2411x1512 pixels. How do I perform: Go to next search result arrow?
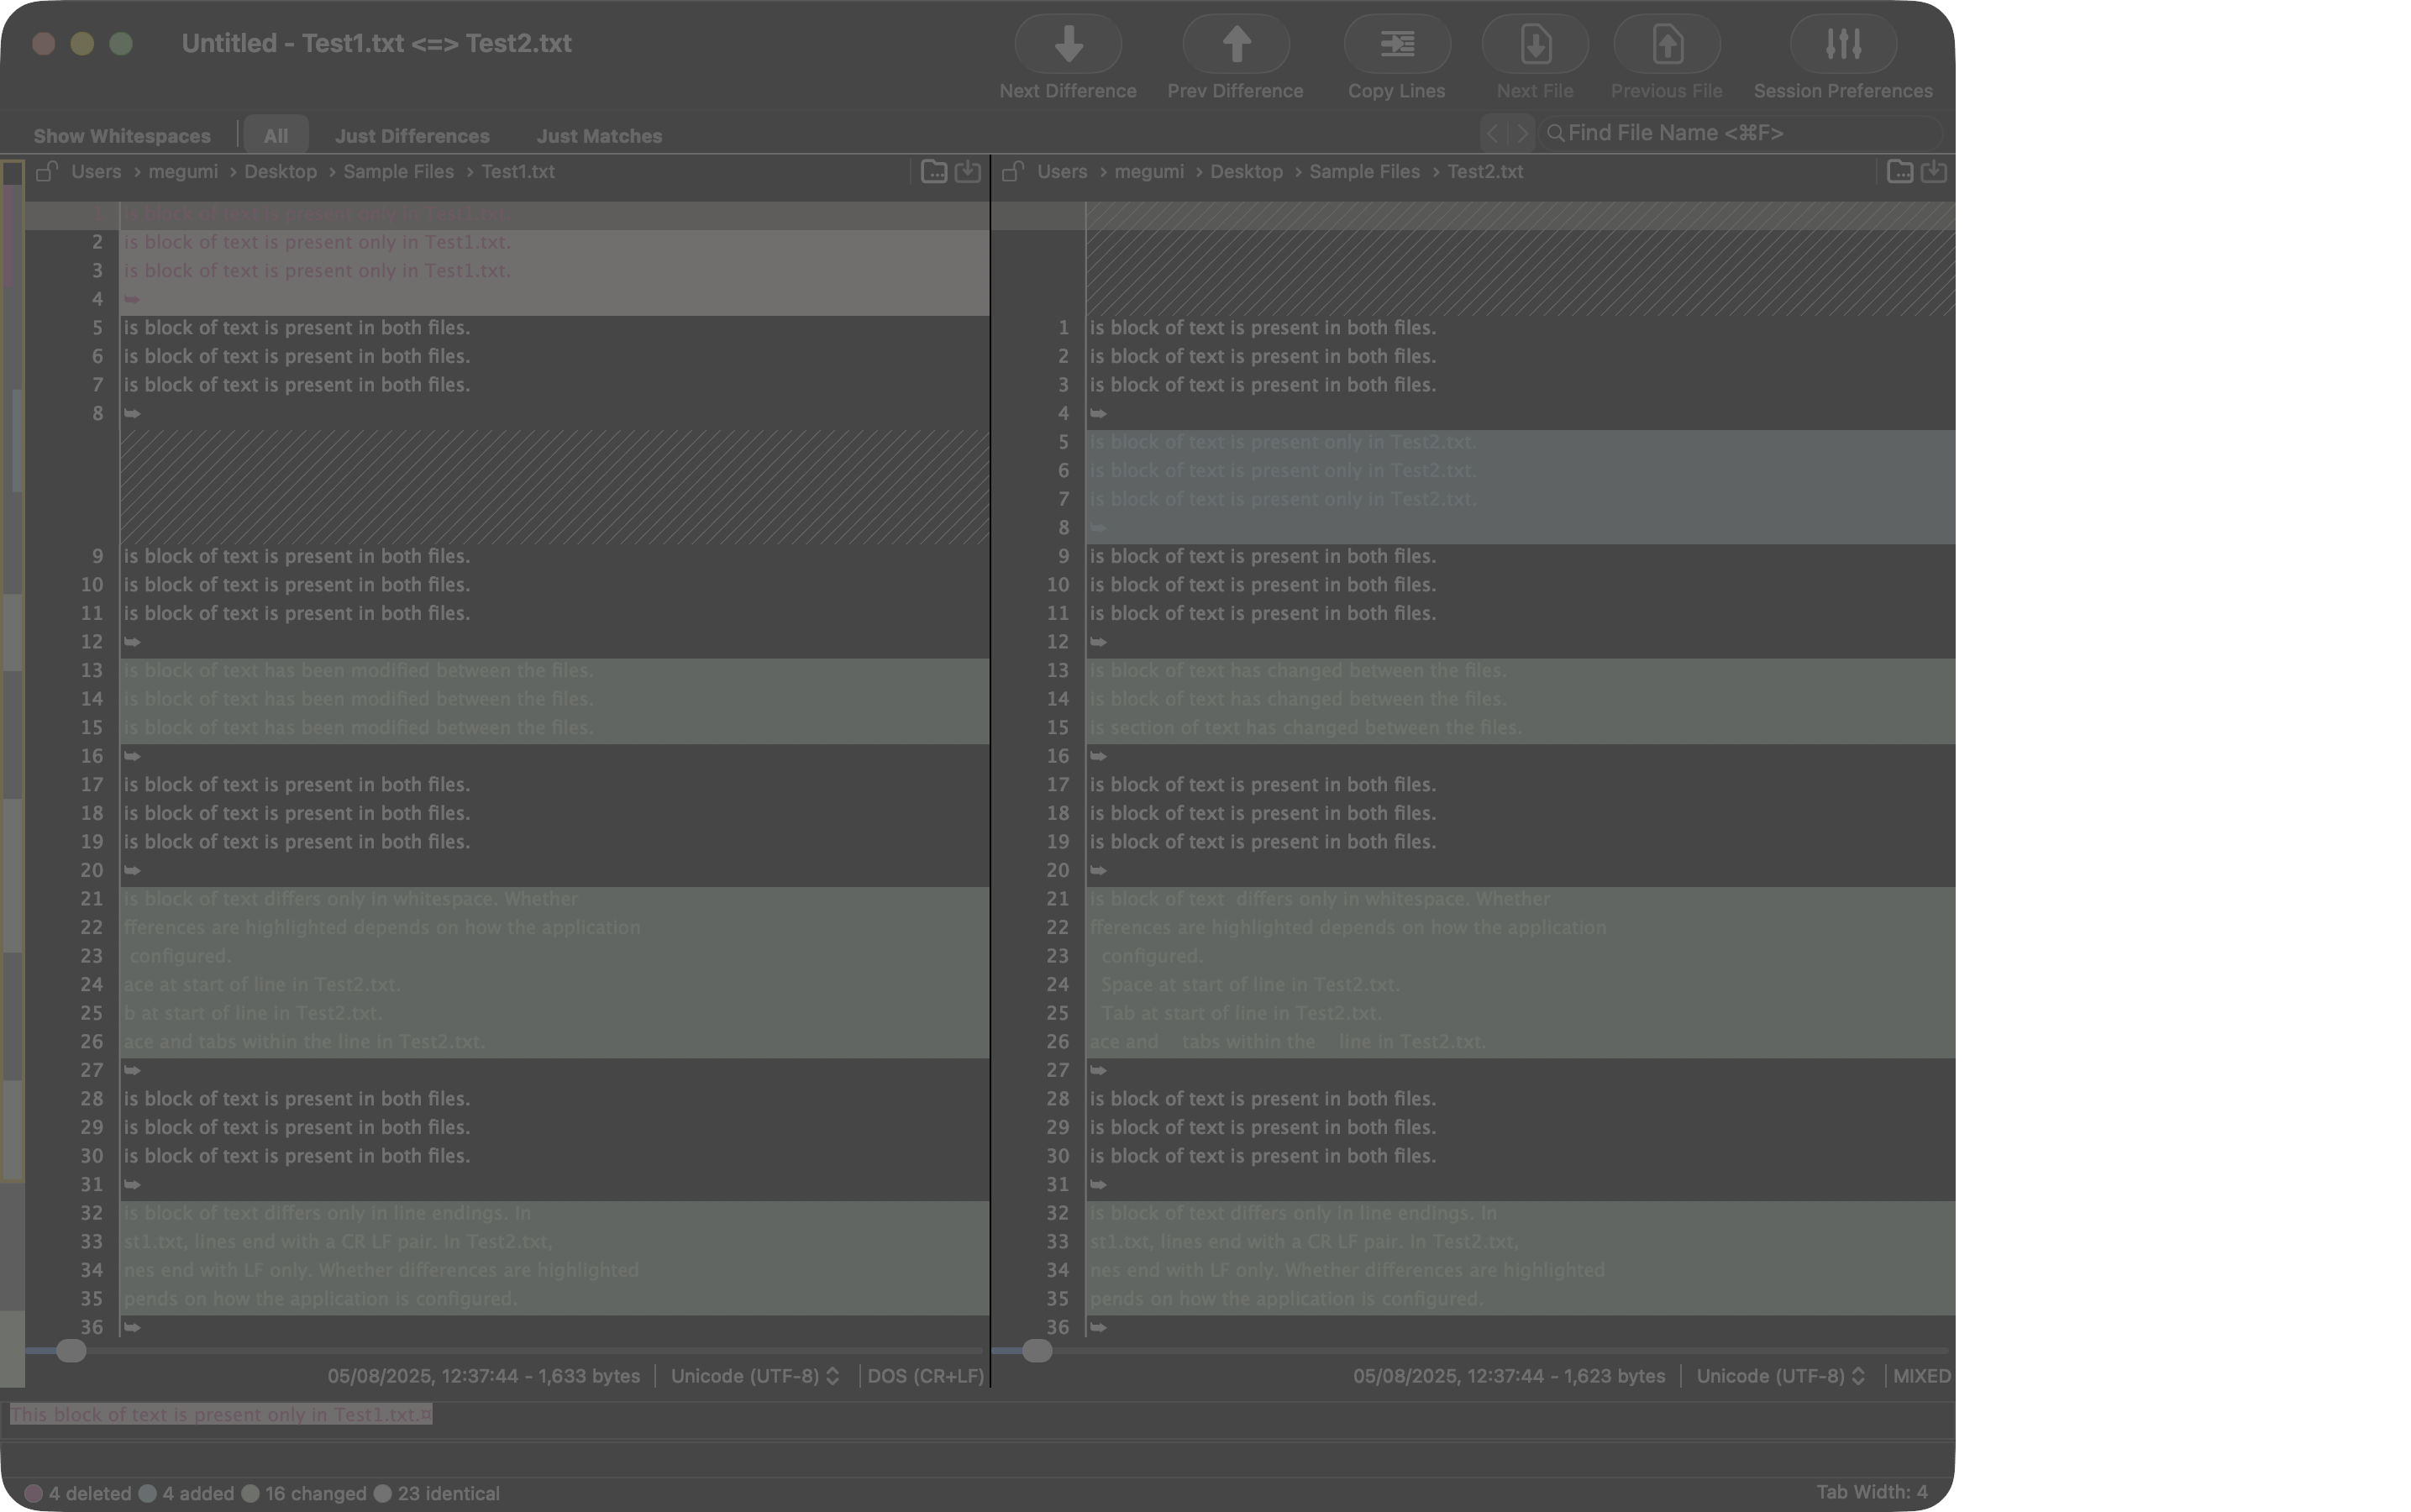tap(1521, 133)
